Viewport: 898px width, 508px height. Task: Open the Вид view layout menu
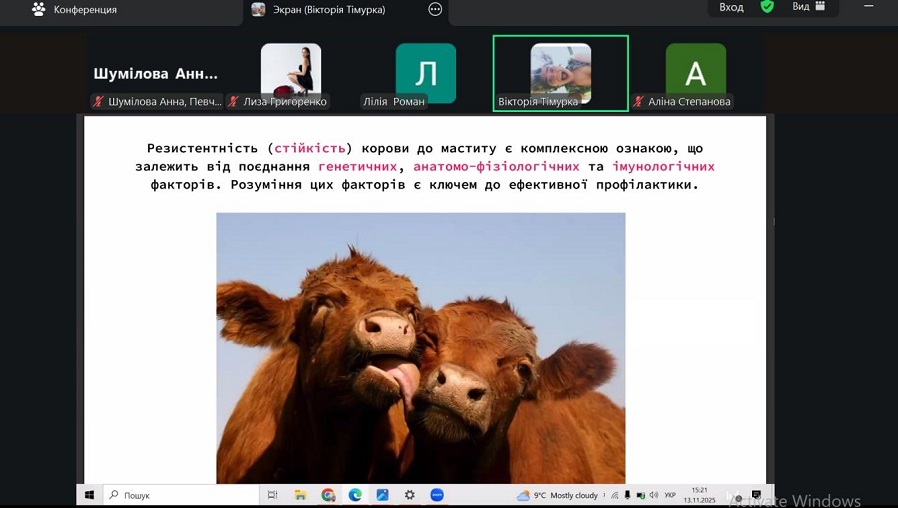[x=808, y=6]
